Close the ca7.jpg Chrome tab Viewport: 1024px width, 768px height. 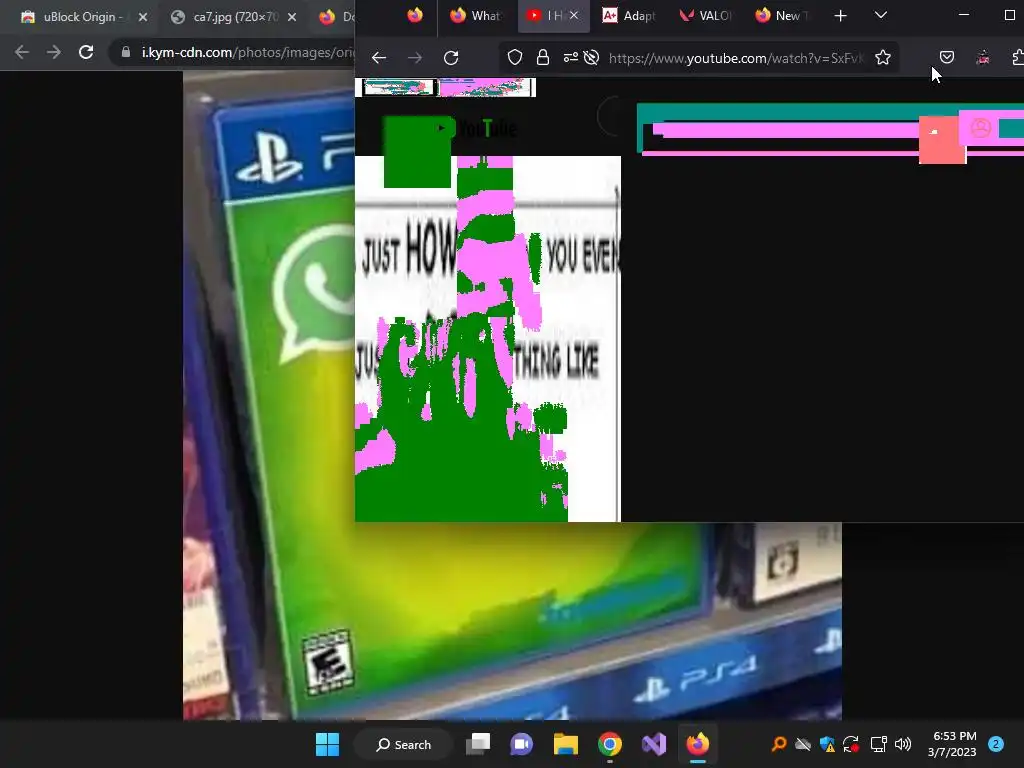(292, 17)
